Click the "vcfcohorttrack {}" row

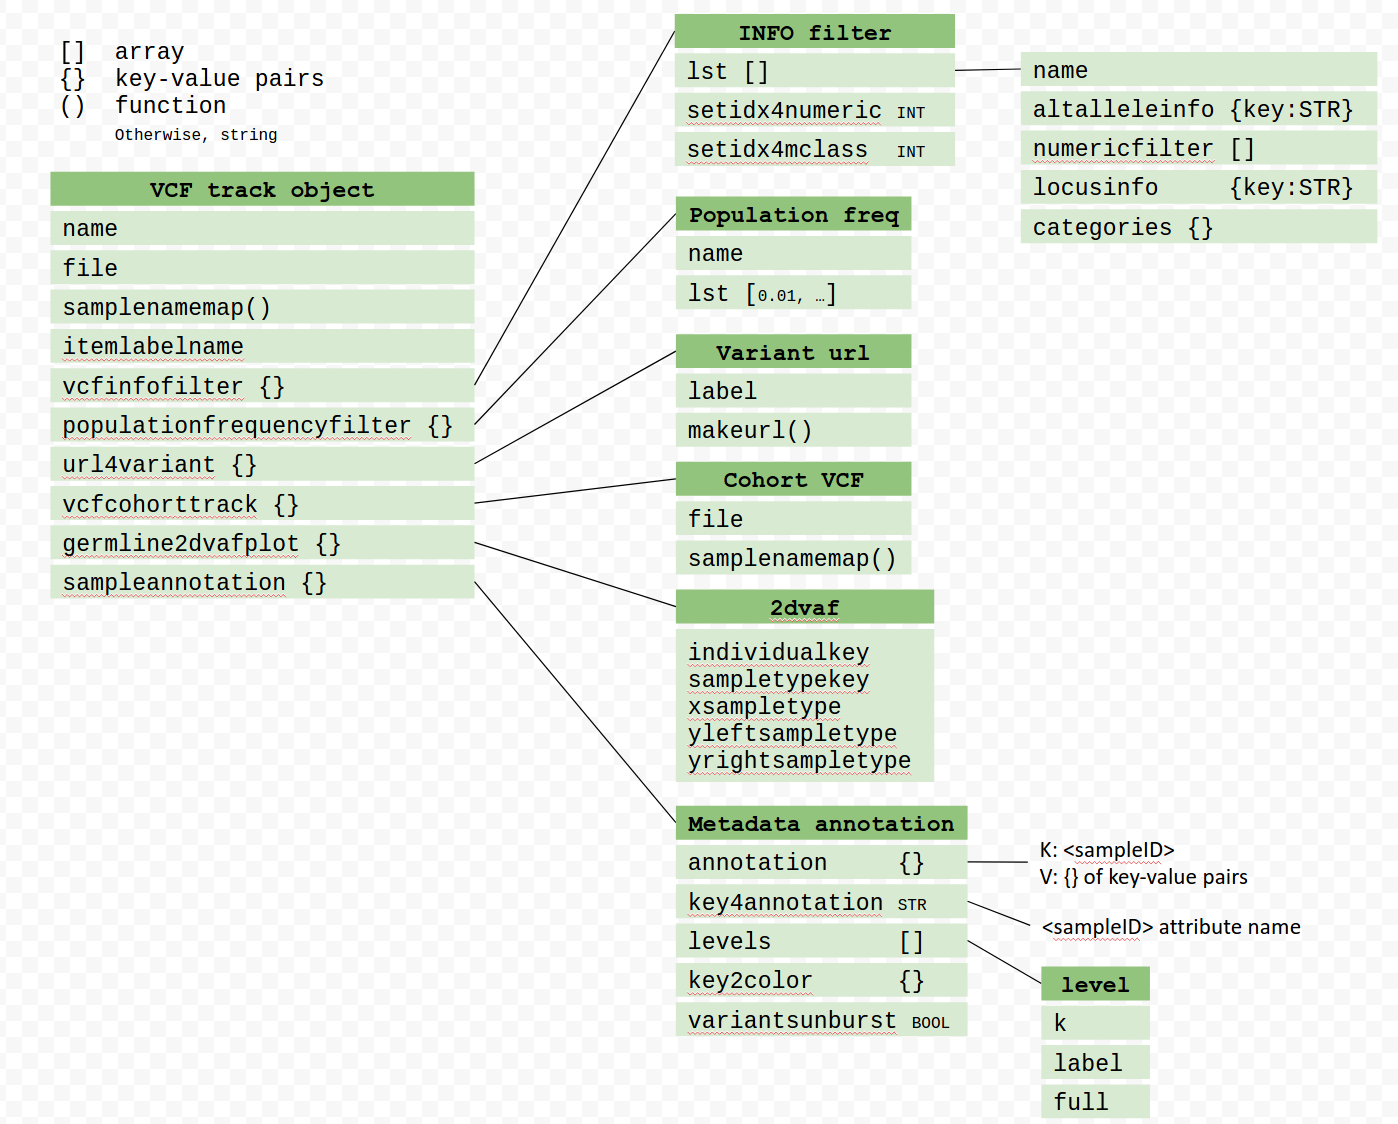pos(262,504)
